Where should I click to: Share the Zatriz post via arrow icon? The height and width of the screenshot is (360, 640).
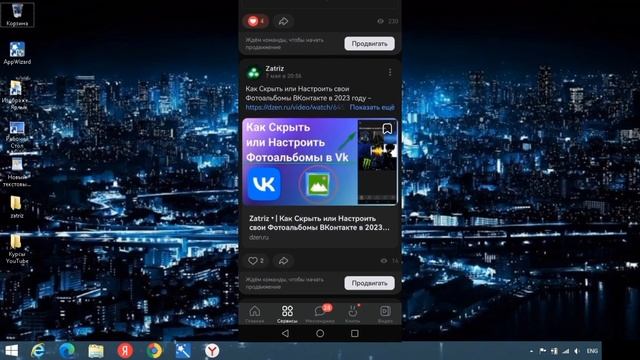point(283,260)
